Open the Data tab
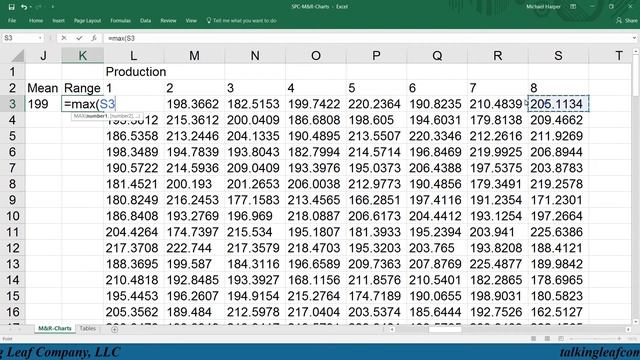Screen dimensions: 640x360 pyautogui.click(x=145, y=20)
